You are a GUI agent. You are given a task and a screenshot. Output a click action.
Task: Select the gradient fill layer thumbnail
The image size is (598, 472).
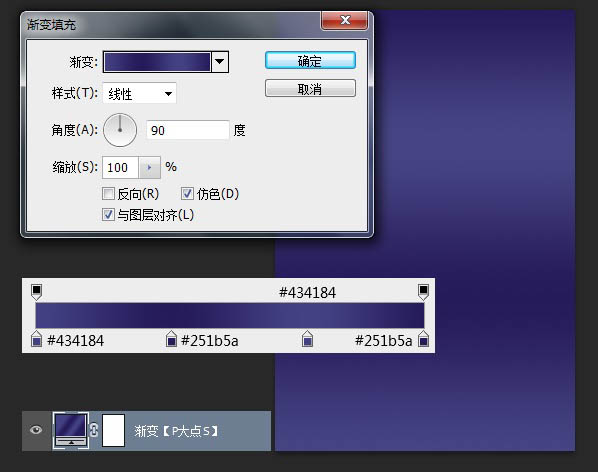[71, 430]
